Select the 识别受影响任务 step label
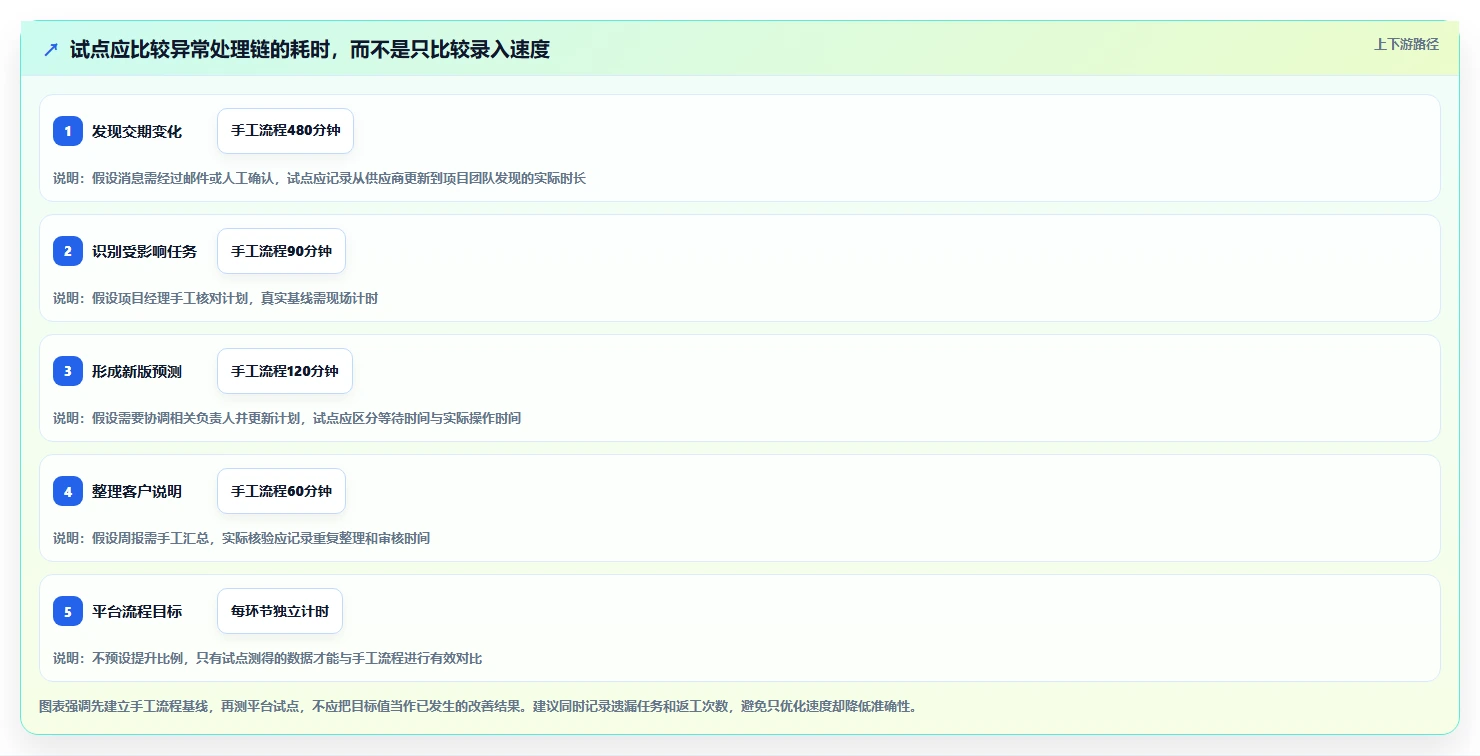 click(x=144, y=251)
